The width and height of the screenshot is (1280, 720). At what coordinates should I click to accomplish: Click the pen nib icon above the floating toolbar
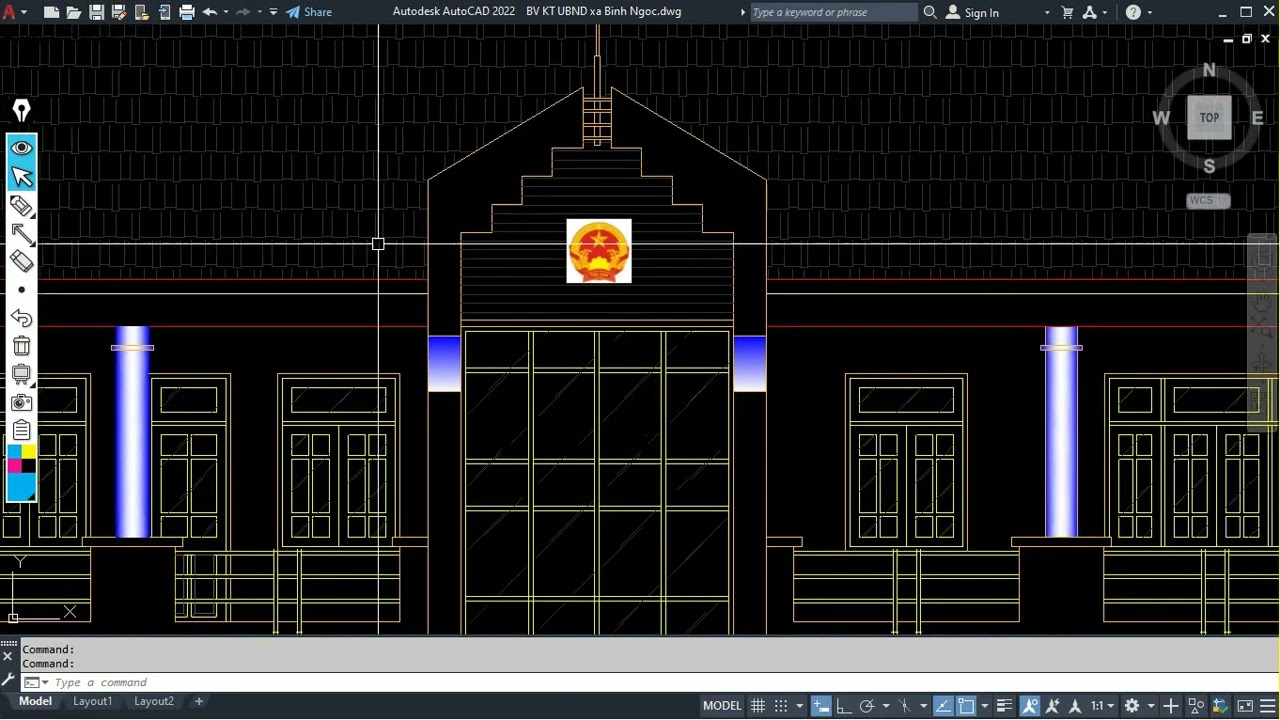tap(21, 111)
